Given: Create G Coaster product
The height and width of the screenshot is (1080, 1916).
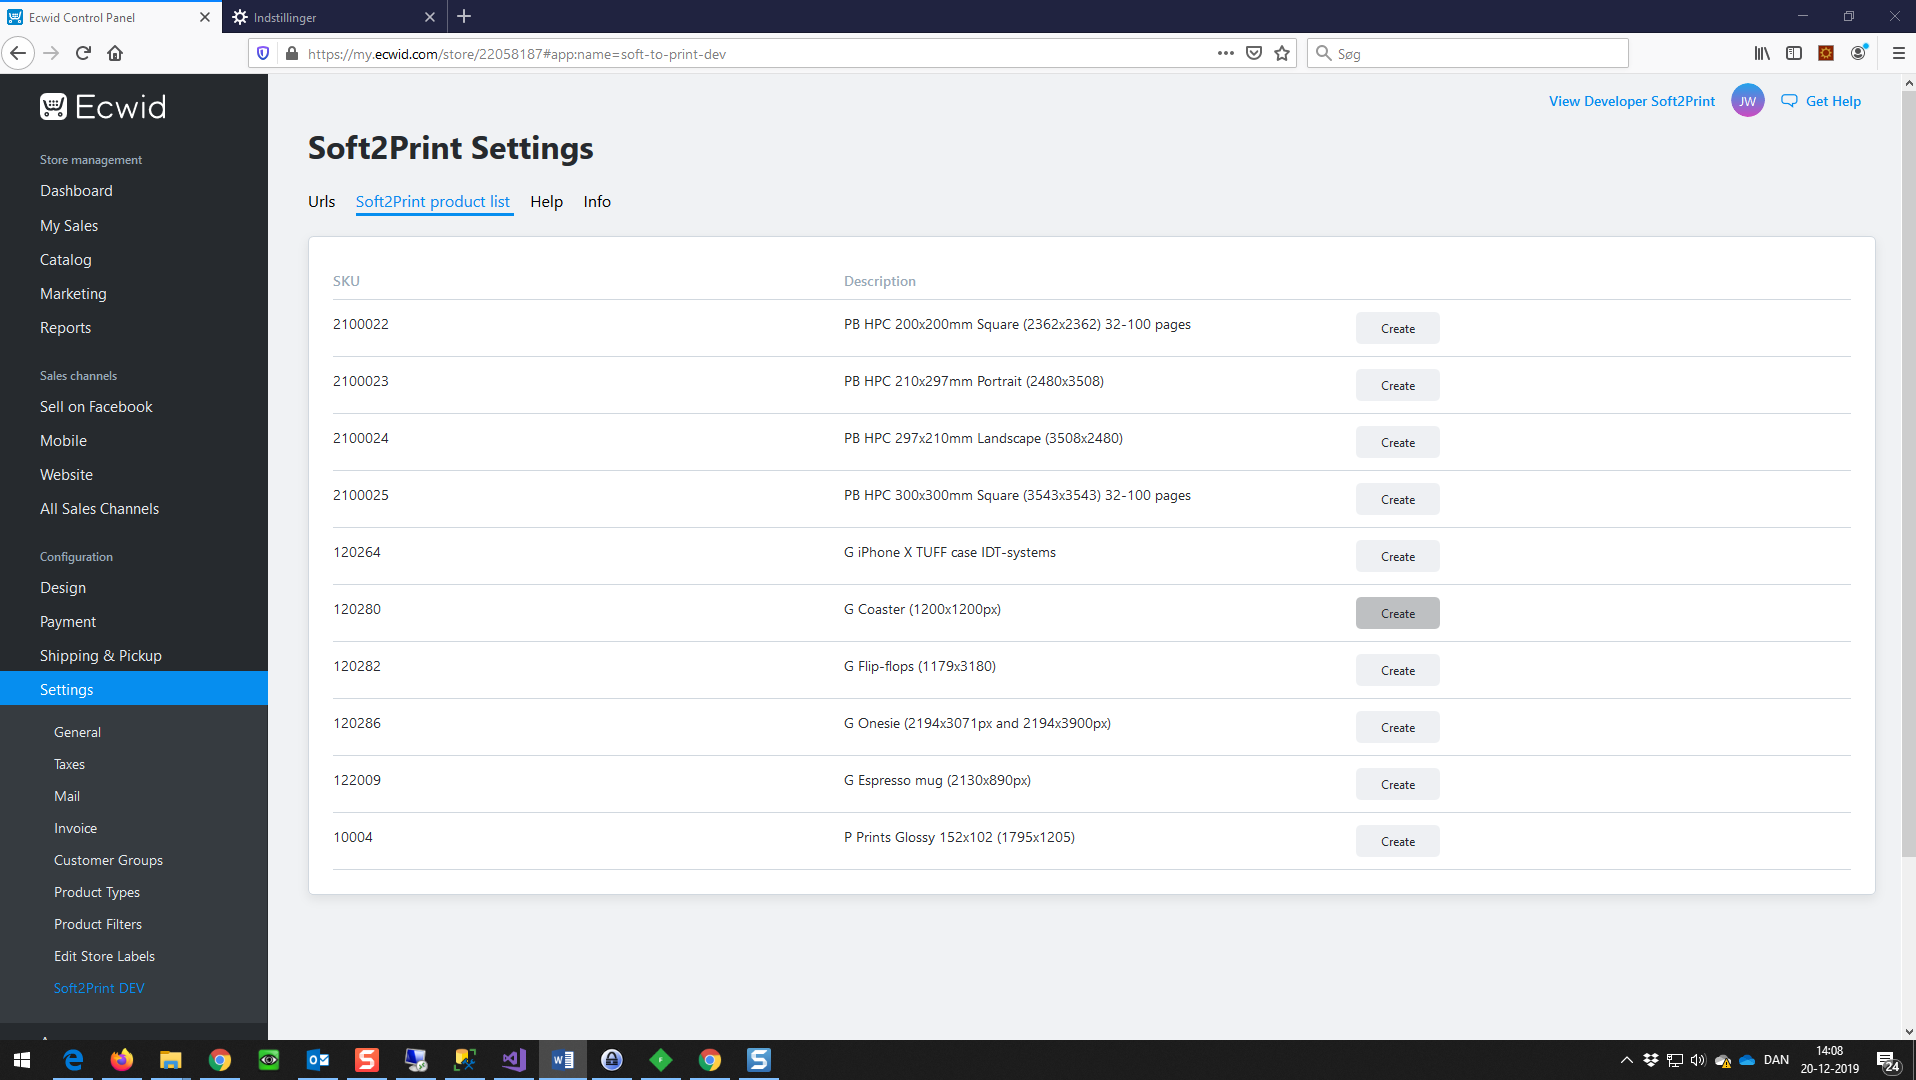Looking at the screenshot, I should [x=1397, y=613].
